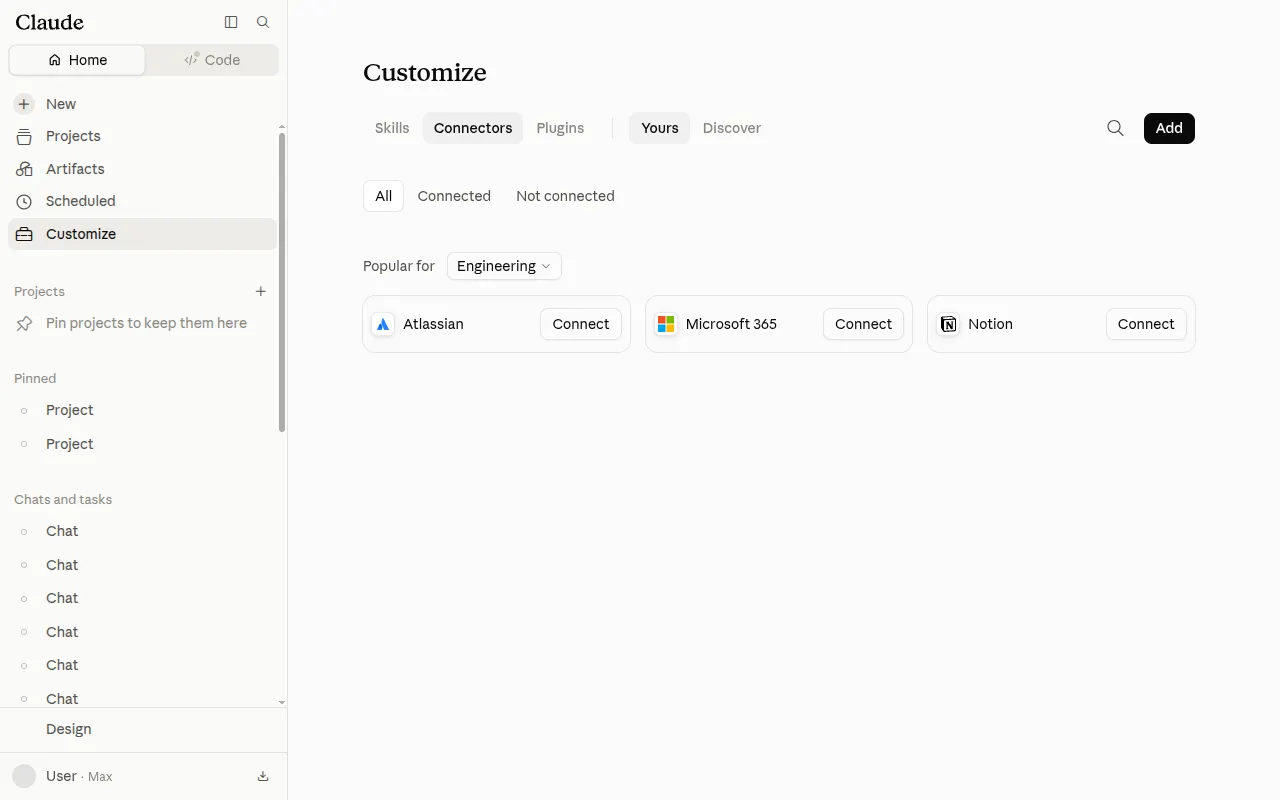This screenshot has width=1280, height=800.
Task: Open the Engineering dropdown
Action: point(504,266)
